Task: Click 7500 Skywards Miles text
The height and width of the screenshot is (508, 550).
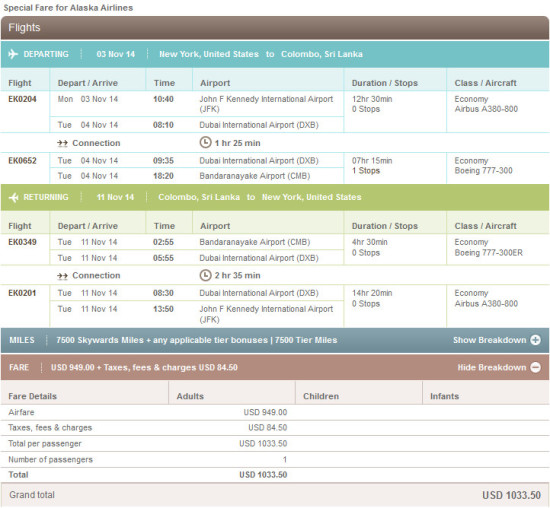Action: pos(100,340)
